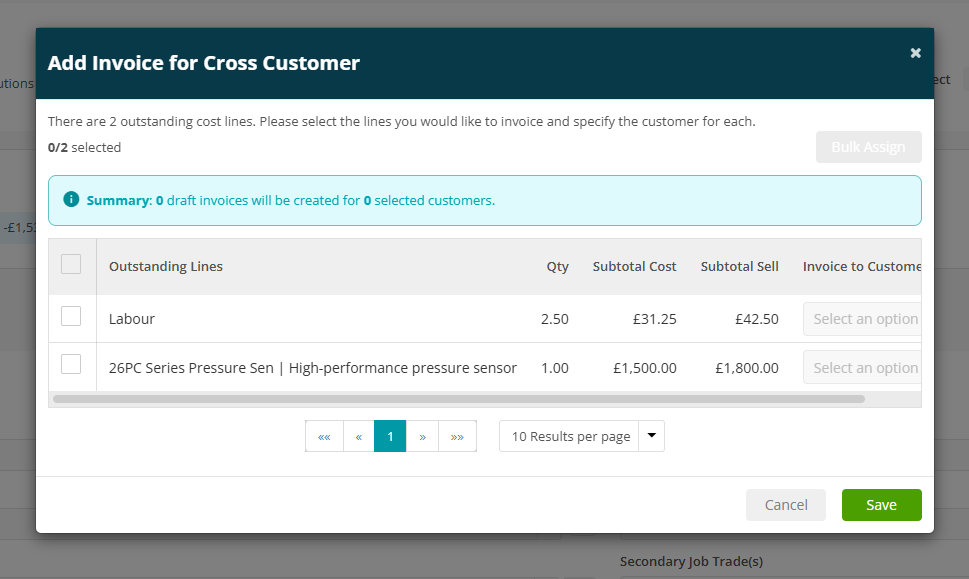
Task: Check the Labour line checkbox
Action: (71, 316)
